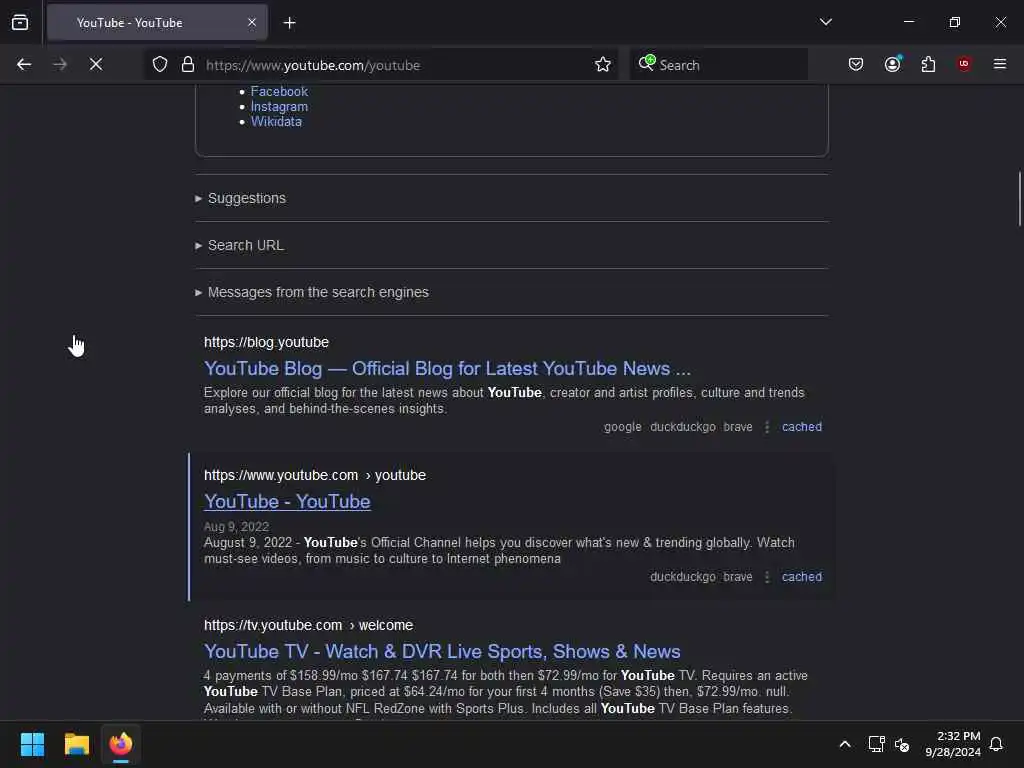Open the Wikidata link
The image size is (1024, 768).
(276, 121)
